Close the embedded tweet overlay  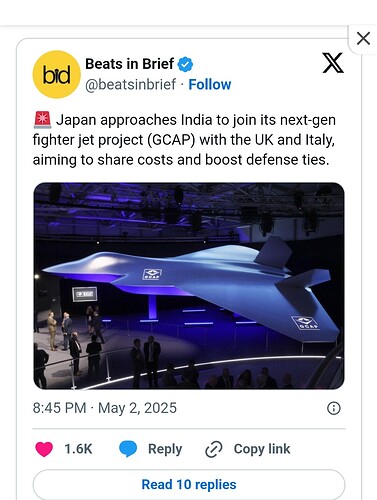(363, 38)
